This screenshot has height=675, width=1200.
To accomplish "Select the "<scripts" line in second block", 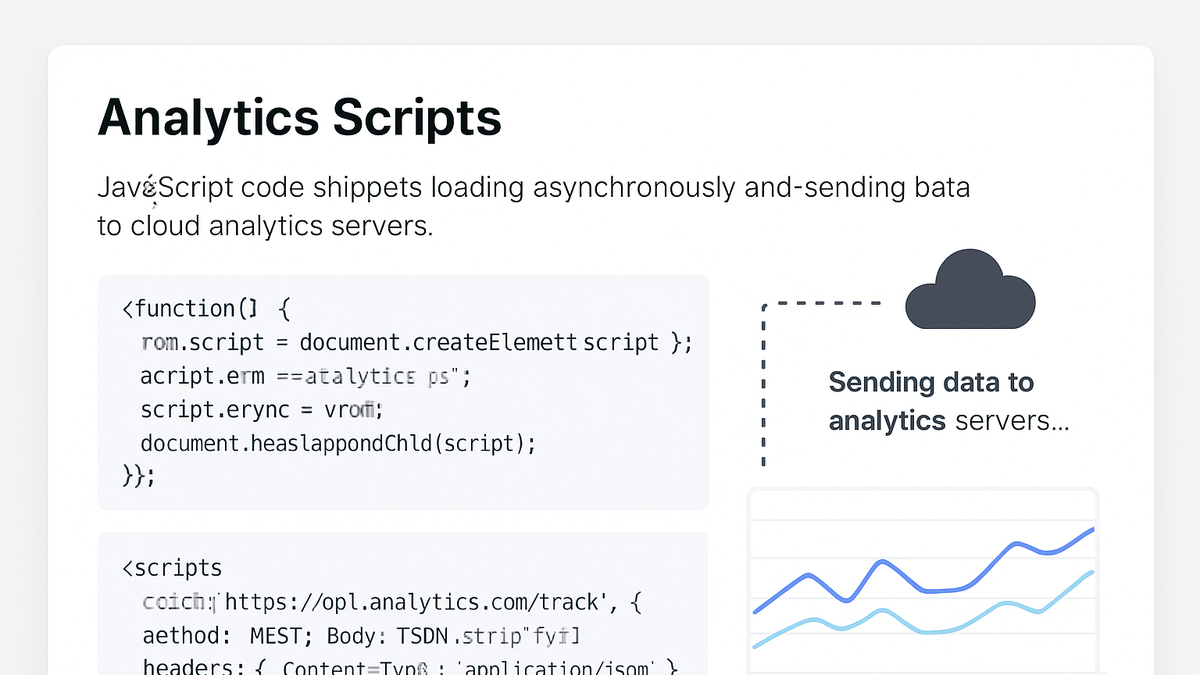I will coord(172,568).
